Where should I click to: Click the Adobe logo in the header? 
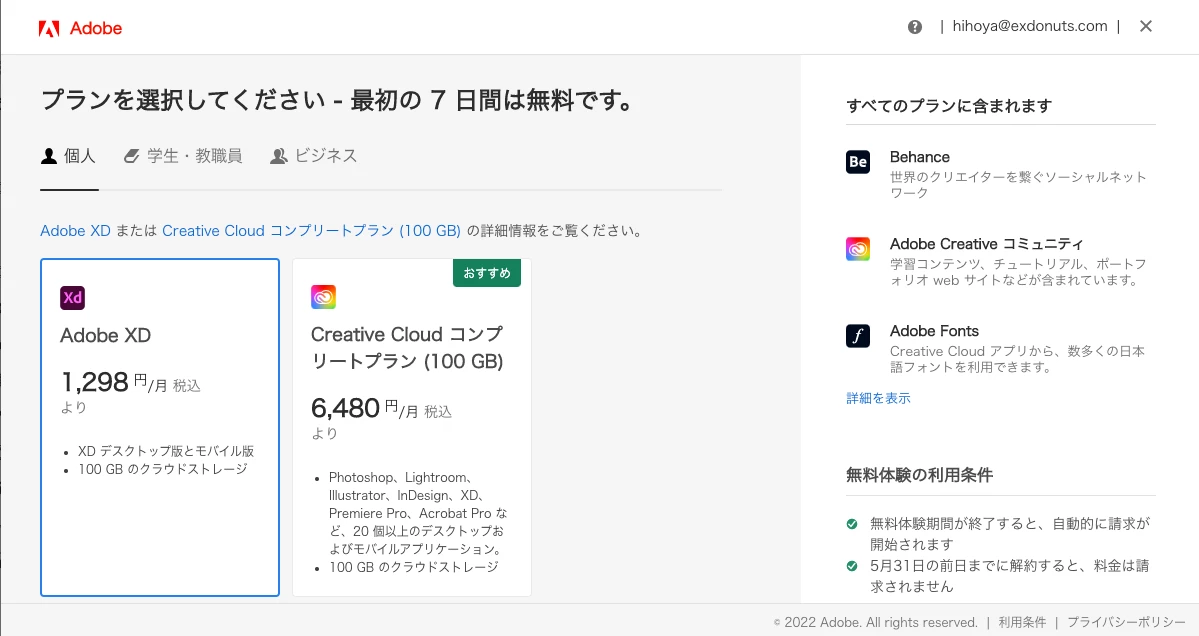[80, 28]
